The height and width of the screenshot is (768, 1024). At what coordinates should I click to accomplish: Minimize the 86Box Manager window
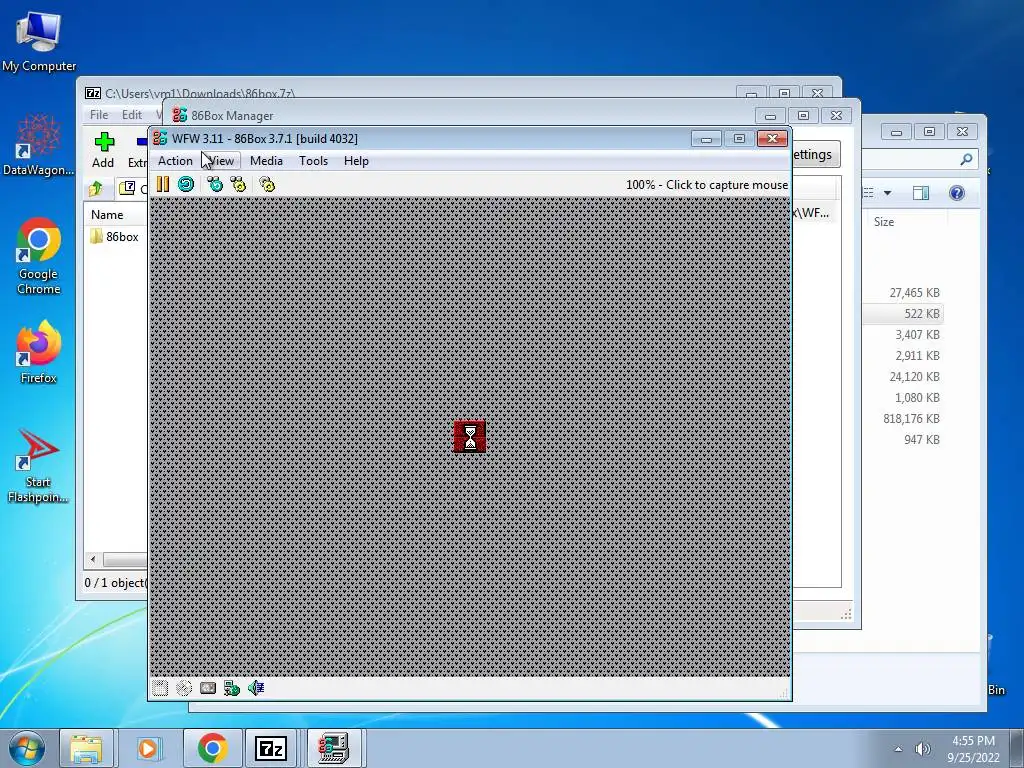tap(771, 116)
